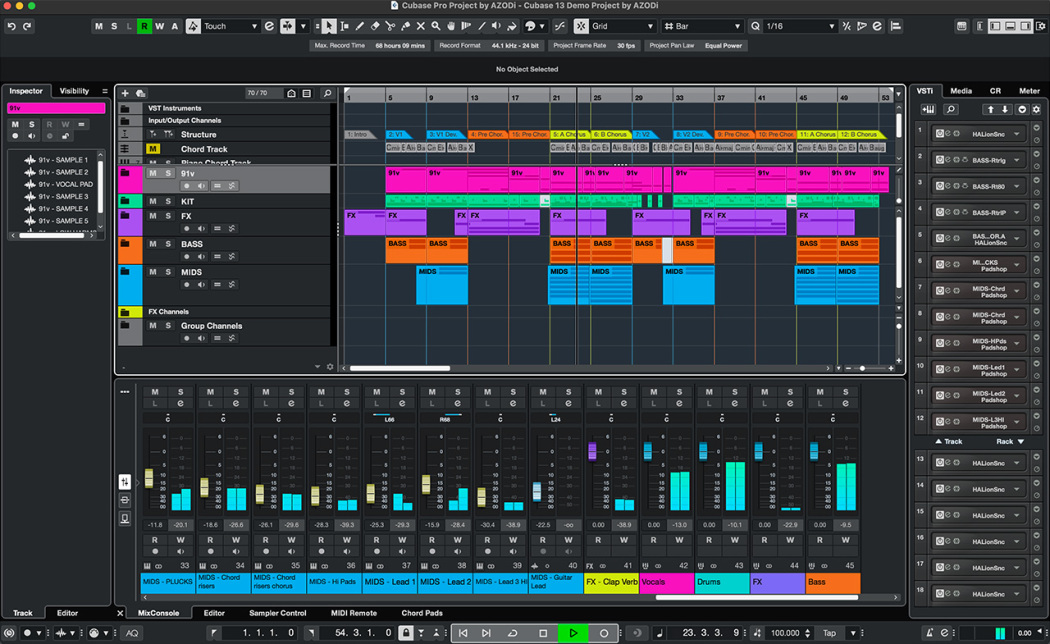Select the Split (scissors) tool
The height and width of the screenshot is (644, 1050).
pyautogui.click(x=391, y=26)
